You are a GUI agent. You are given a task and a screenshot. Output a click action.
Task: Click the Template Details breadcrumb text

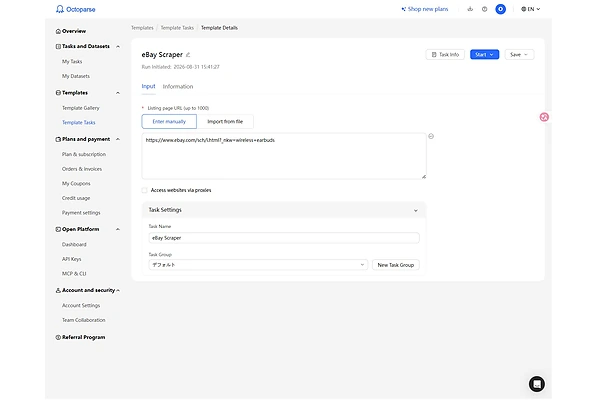coord(219,28)
